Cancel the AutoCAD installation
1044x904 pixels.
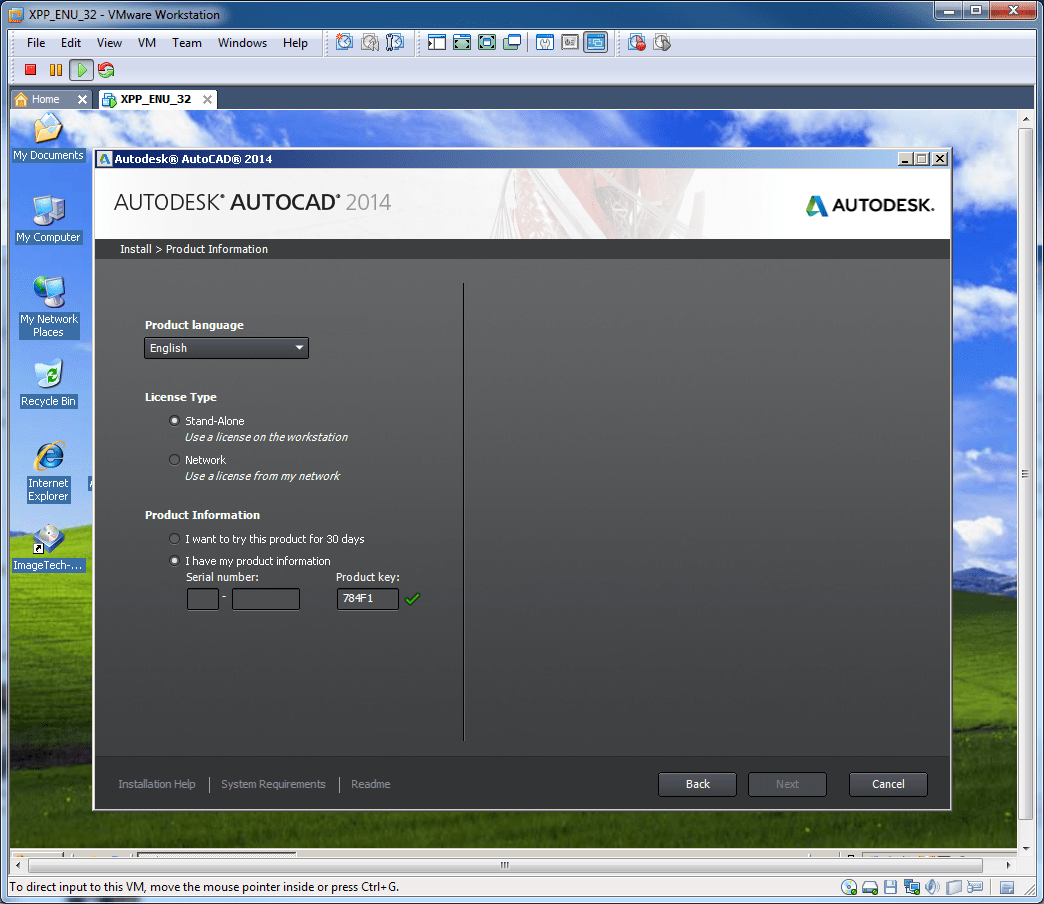pyautogui.click(x=888, y=784)
